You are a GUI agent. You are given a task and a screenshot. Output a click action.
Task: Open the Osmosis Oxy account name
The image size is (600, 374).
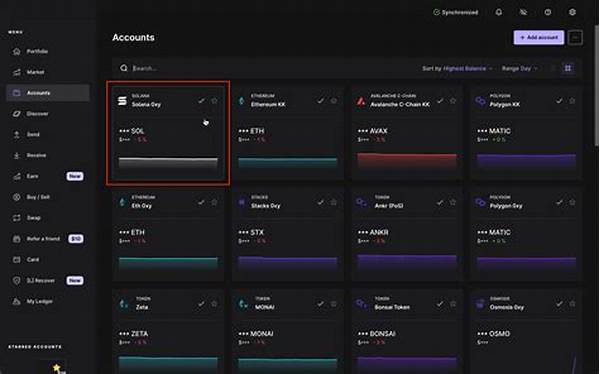507,307
